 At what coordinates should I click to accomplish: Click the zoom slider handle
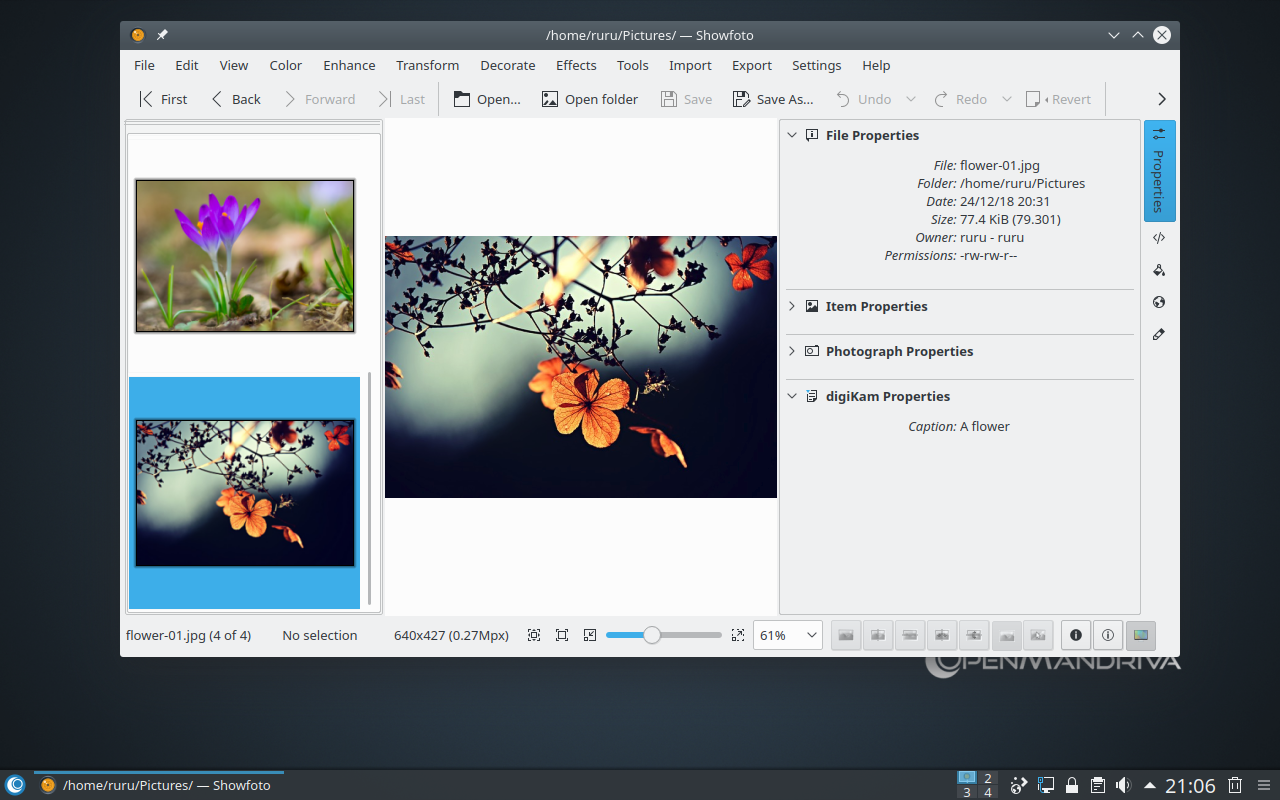651,635
